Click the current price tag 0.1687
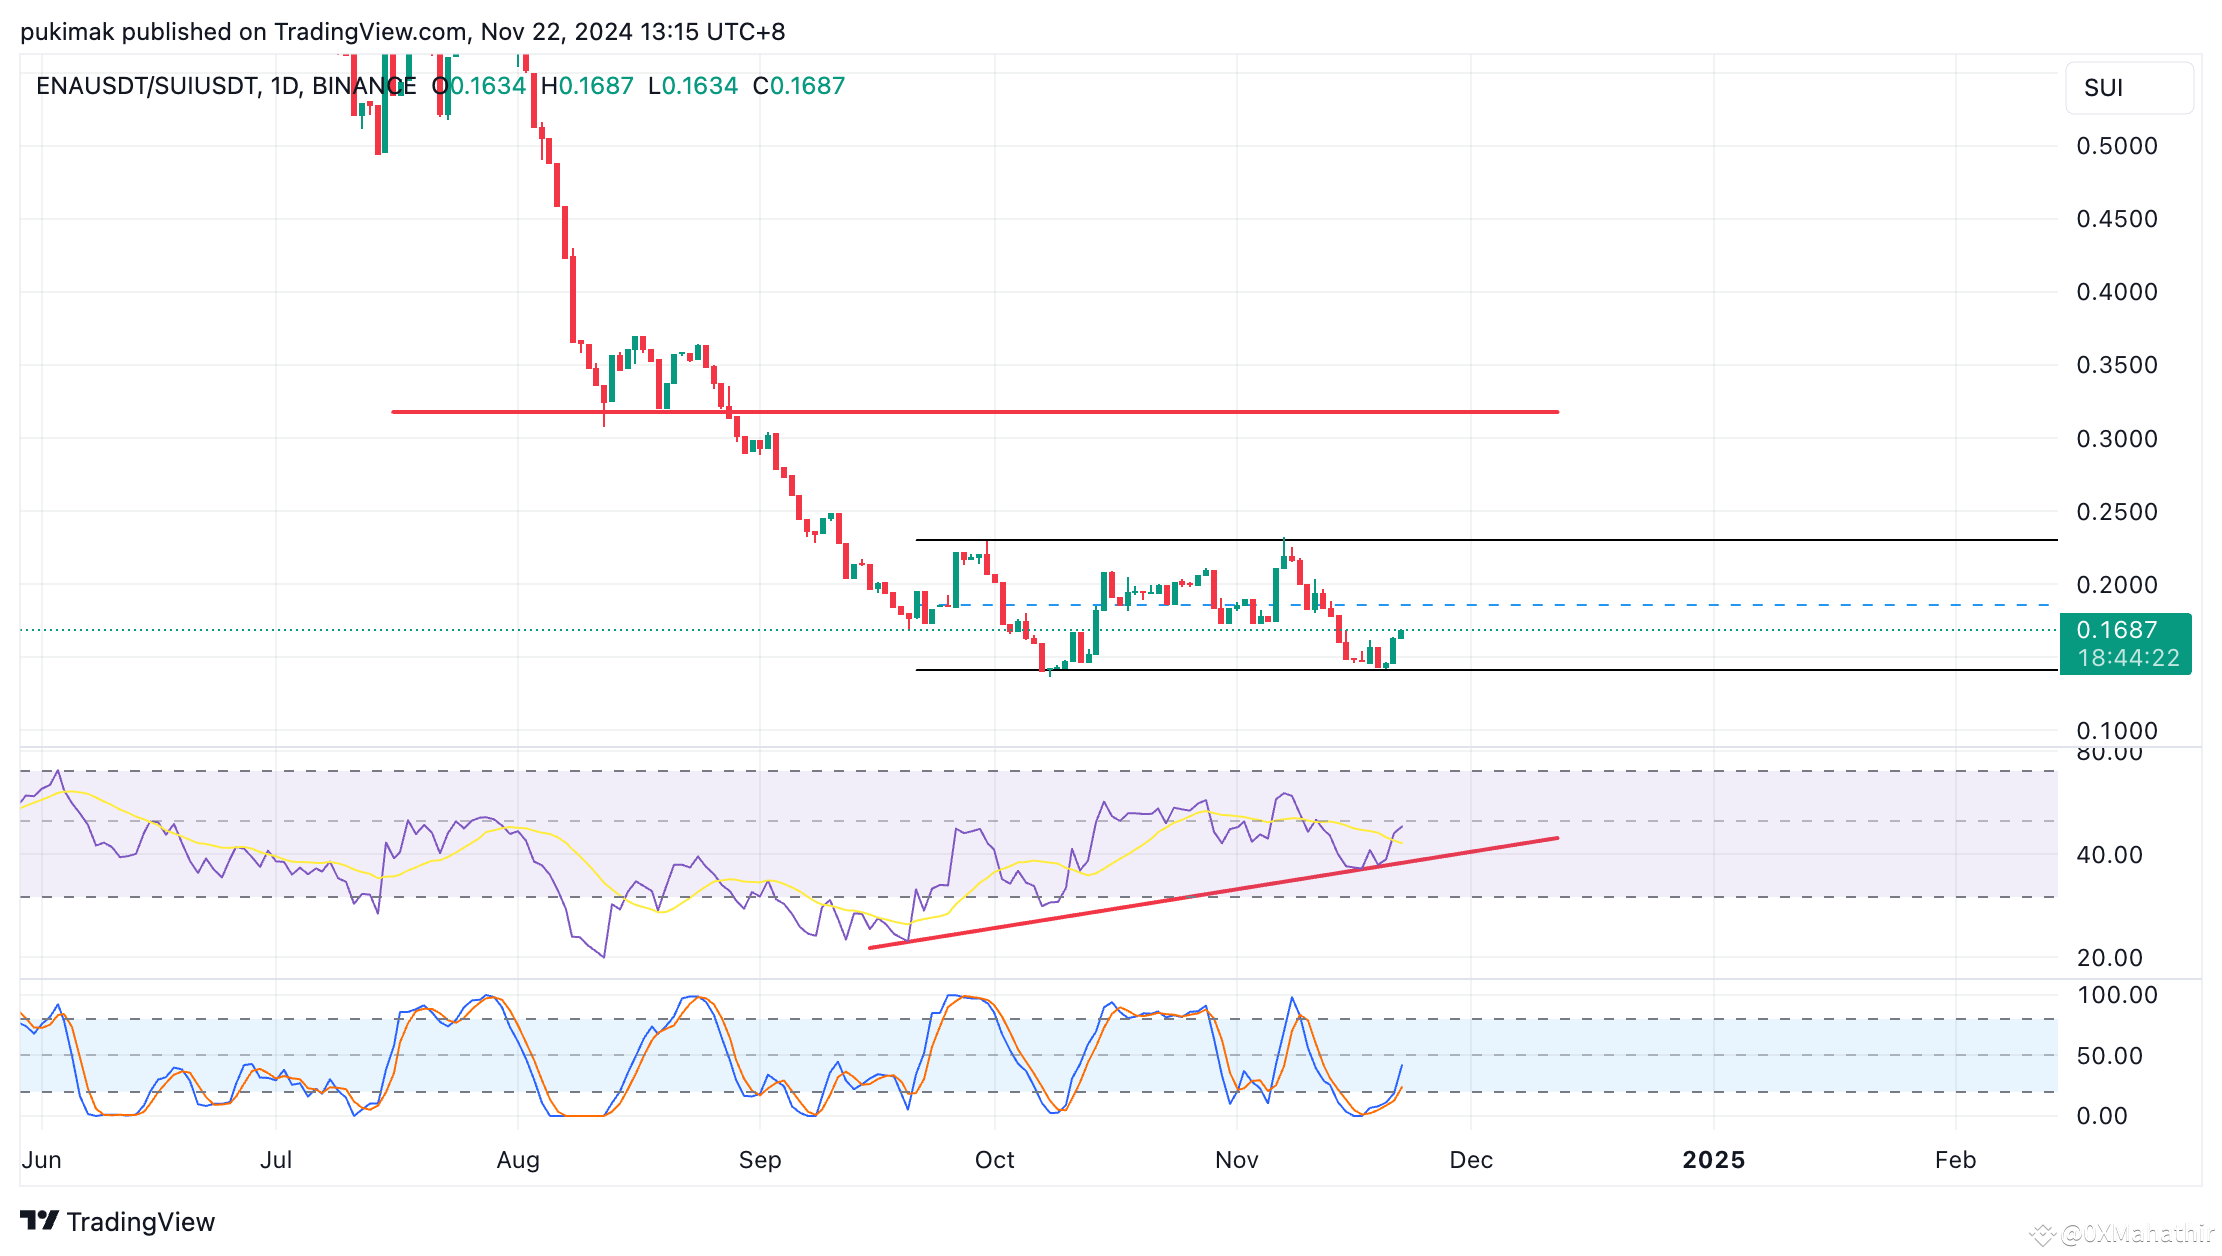Image resolution: width=2222 pixels, height=1256 pixels. tap(2117, 630)
